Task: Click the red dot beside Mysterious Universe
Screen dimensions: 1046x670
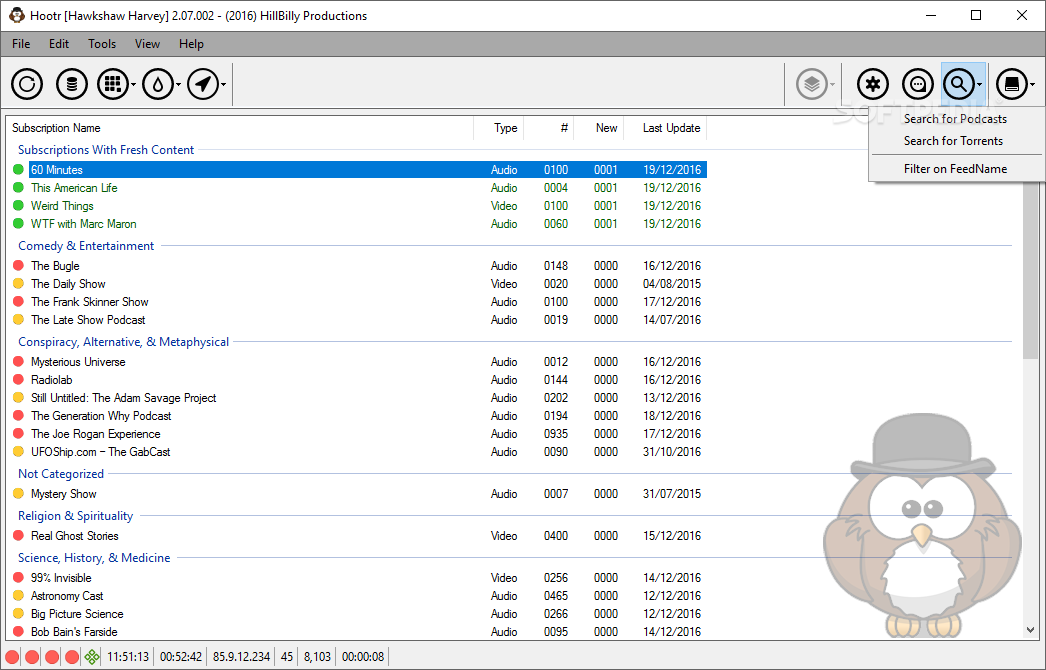Action: click(19, 362)
